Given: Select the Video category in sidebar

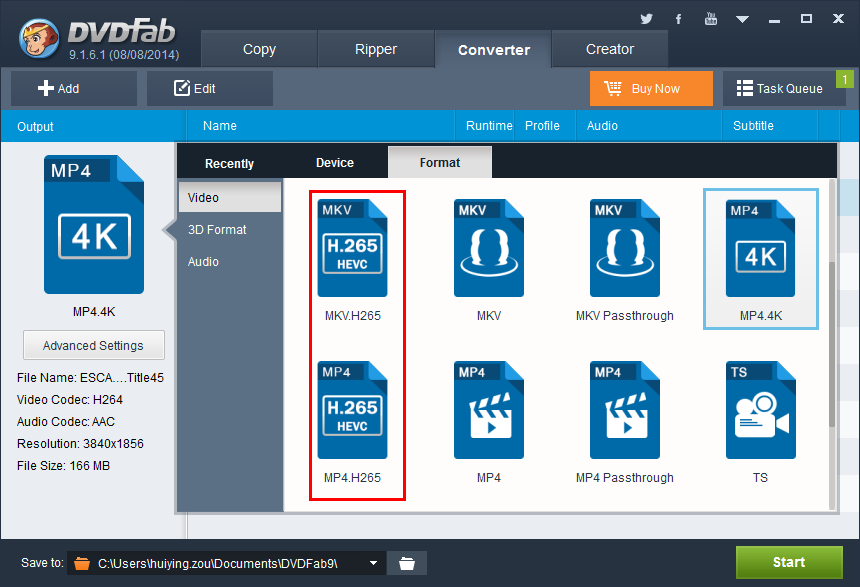Looking at the screenshot, I should click(x=230, y=197).
